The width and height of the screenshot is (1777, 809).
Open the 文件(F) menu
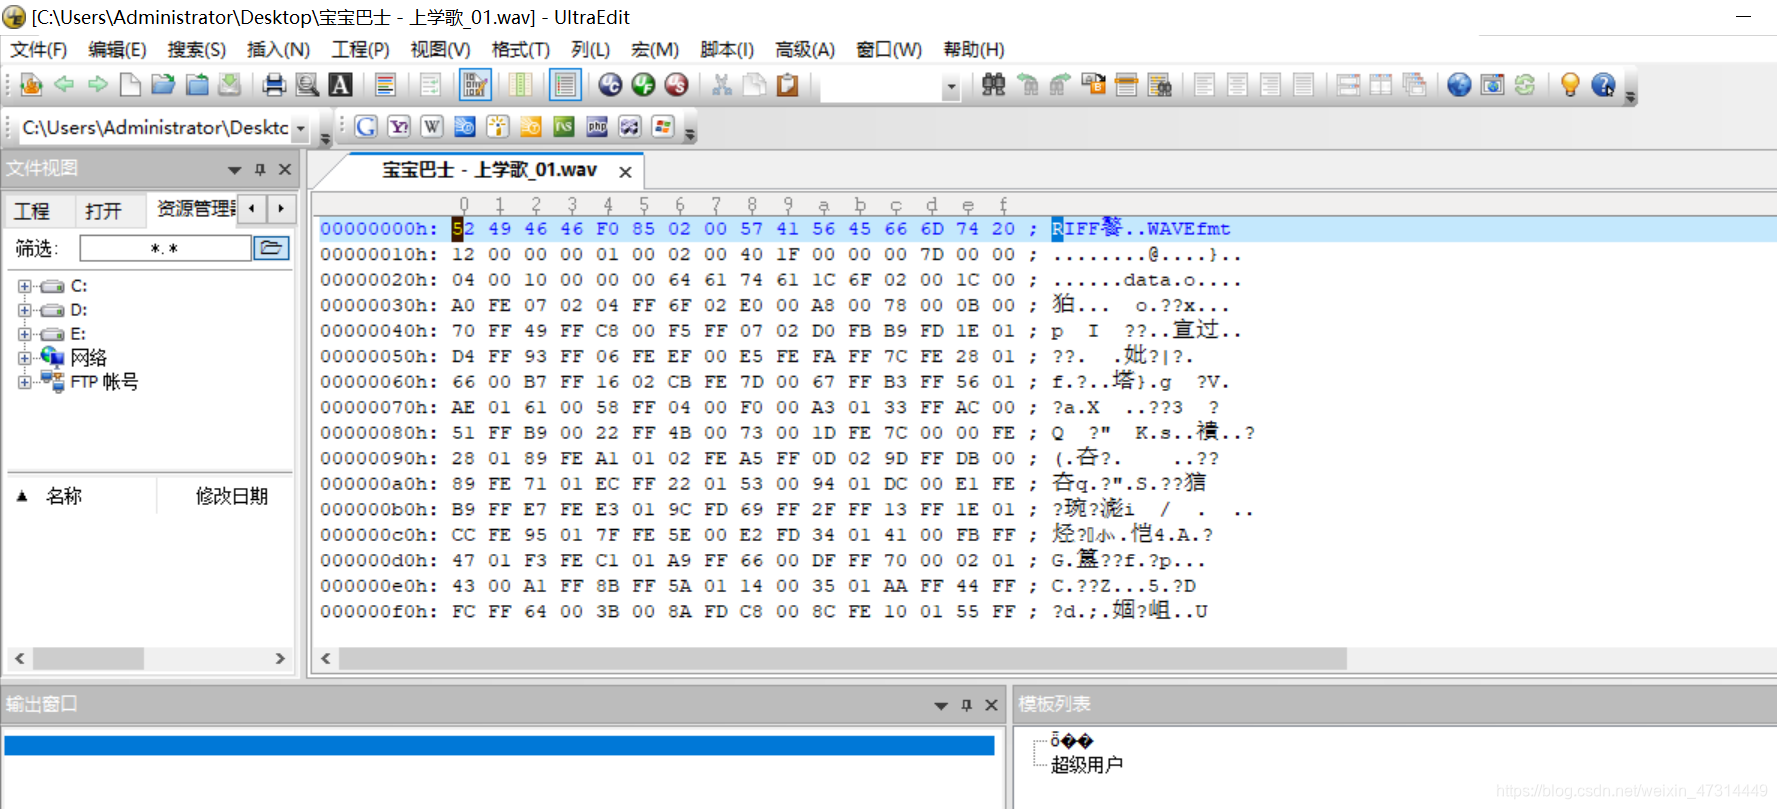coord(39,49)
